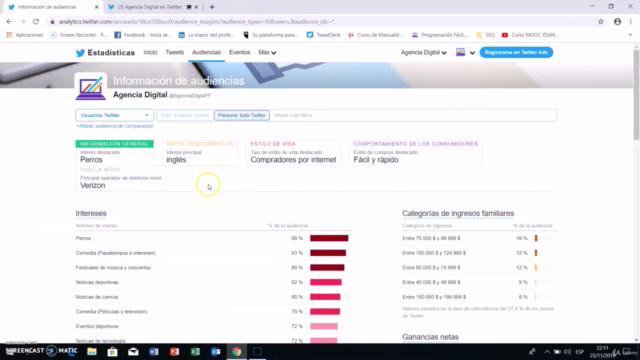640x360 pixels.
Task: Bookmark this page with the star icon
Action: coord(600,22)
